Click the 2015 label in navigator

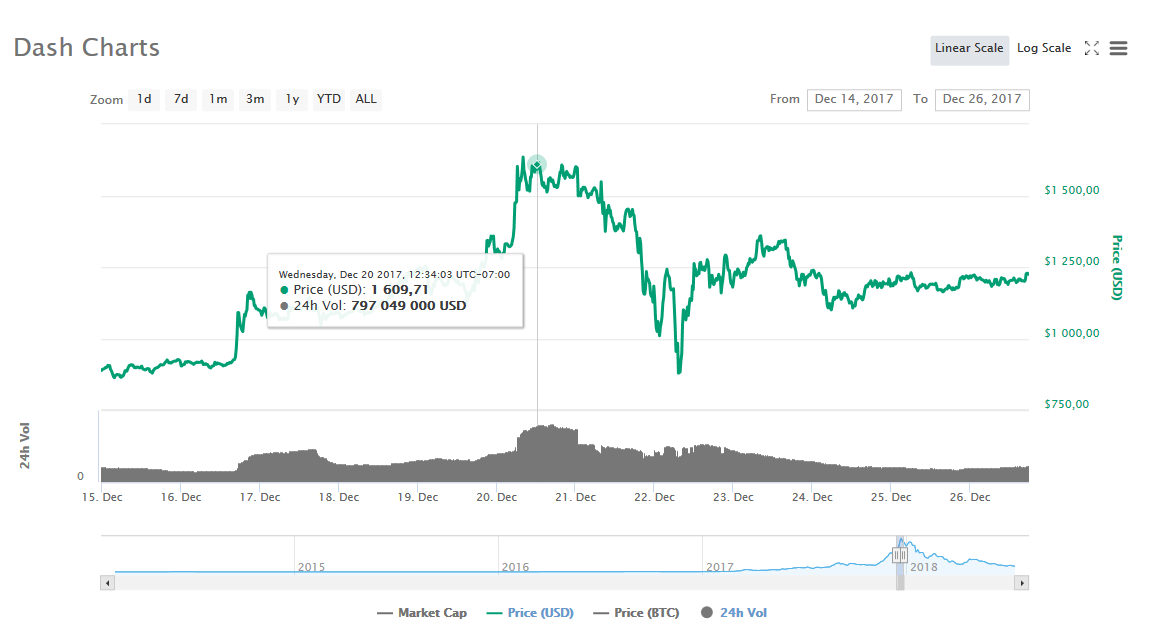tap(311, 567)
